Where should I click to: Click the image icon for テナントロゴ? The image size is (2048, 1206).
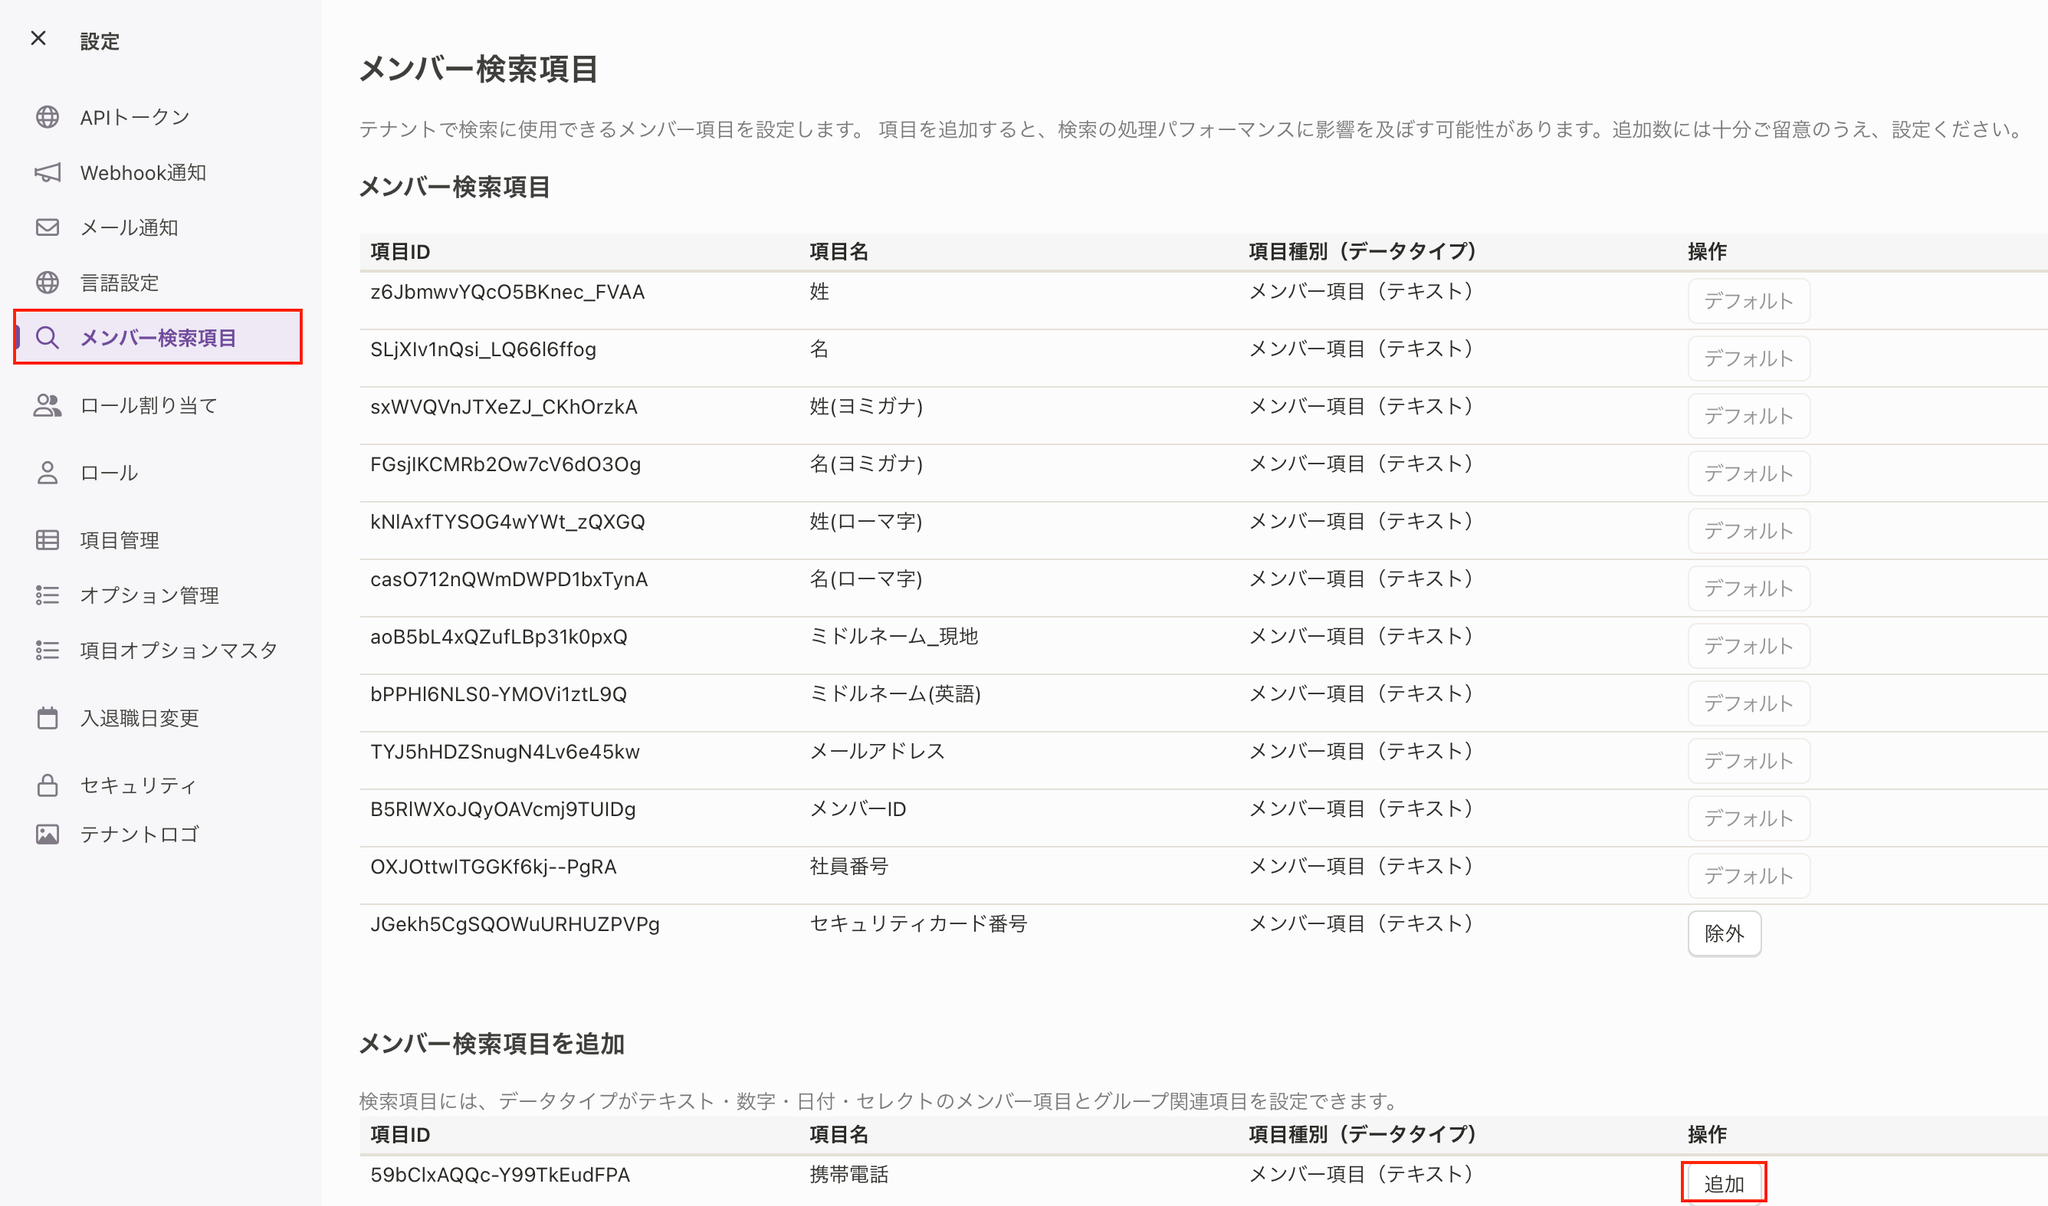(x=47, y=834)
